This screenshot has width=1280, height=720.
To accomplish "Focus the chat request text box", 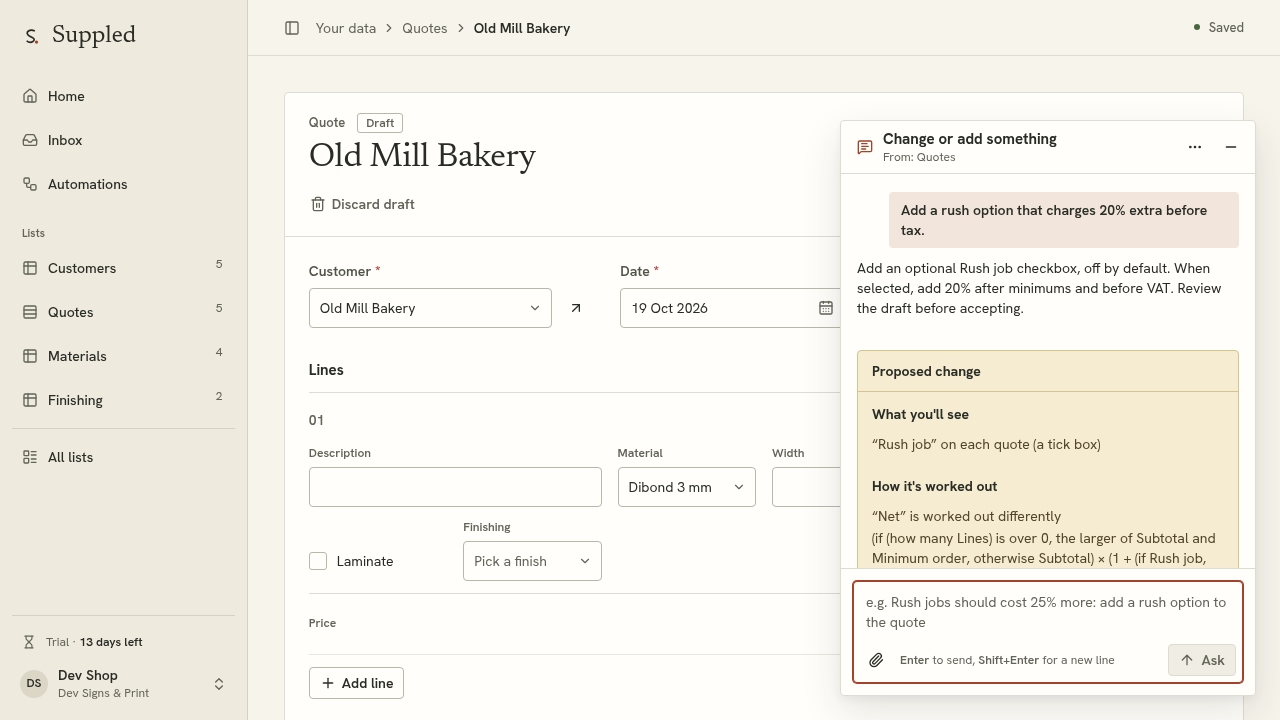I will click(x=1048, y=612).
